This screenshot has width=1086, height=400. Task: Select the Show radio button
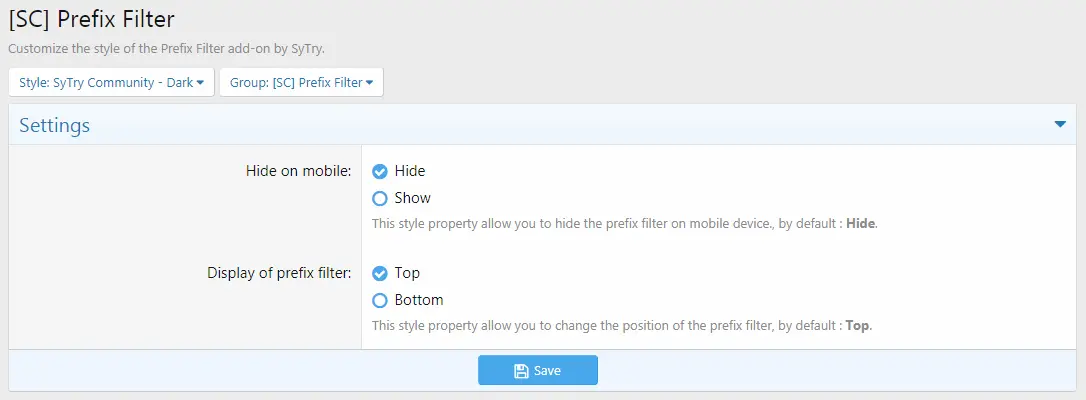(380, 199)
